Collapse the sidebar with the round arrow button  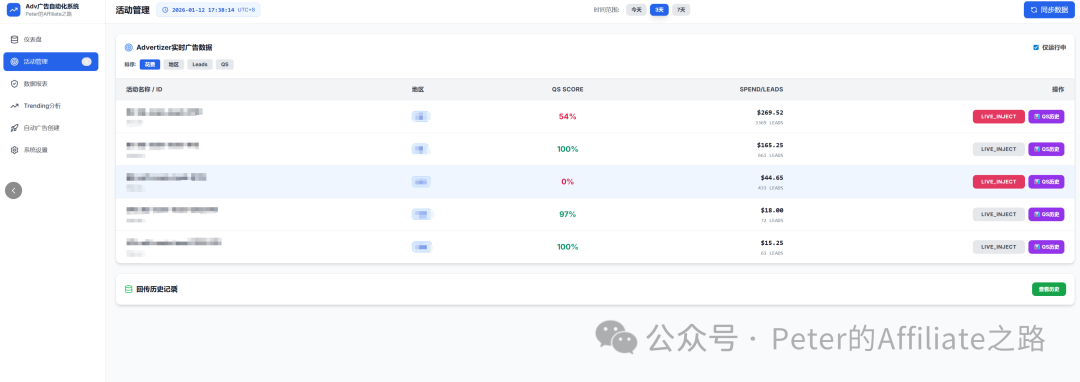[x=13, y=190]
